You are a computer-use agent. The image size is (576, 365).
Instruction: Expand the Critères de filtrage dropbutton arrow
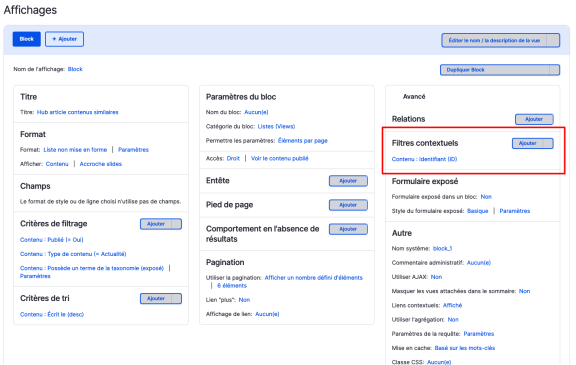(x=177, y=224)
